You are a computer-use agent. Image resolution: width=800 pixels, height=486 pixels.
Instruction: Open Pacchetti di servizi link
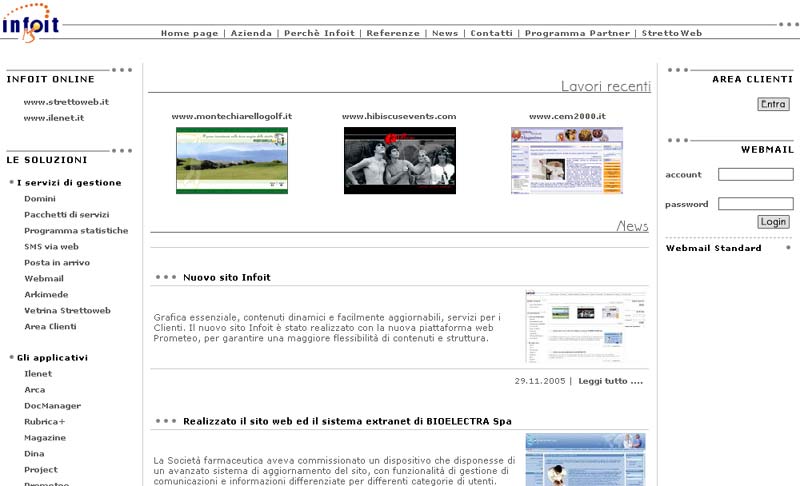point(66,215)
